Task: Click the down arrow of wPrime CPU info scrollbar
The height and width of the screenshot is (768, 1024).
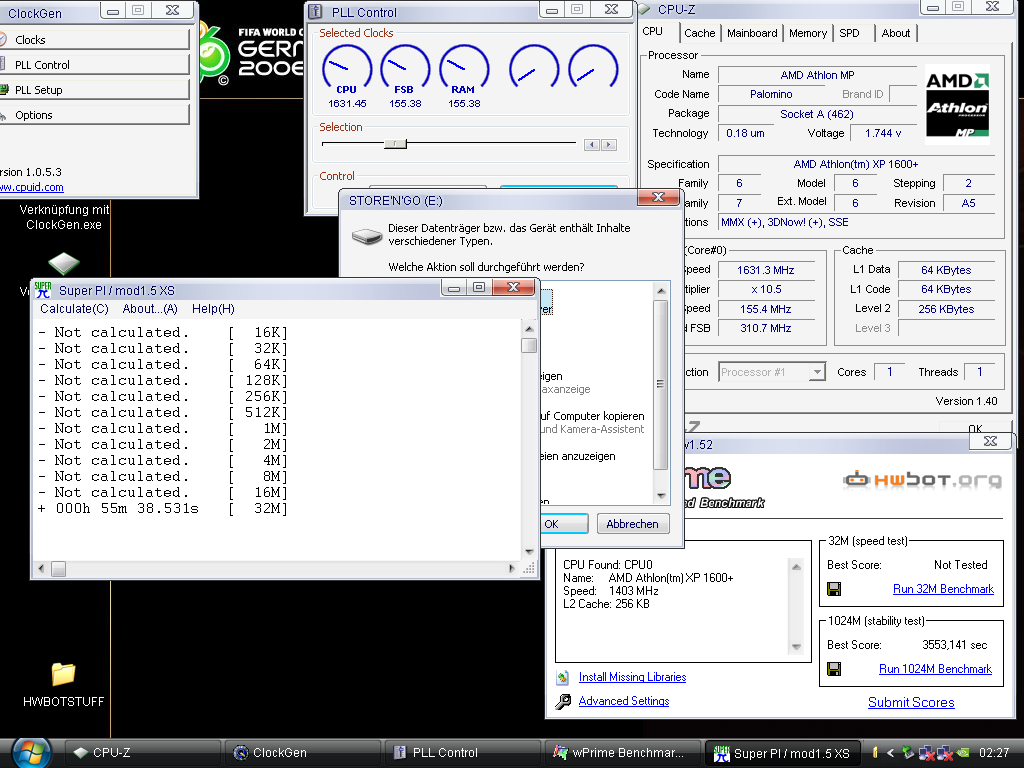Action: click(x=796, y=647)
